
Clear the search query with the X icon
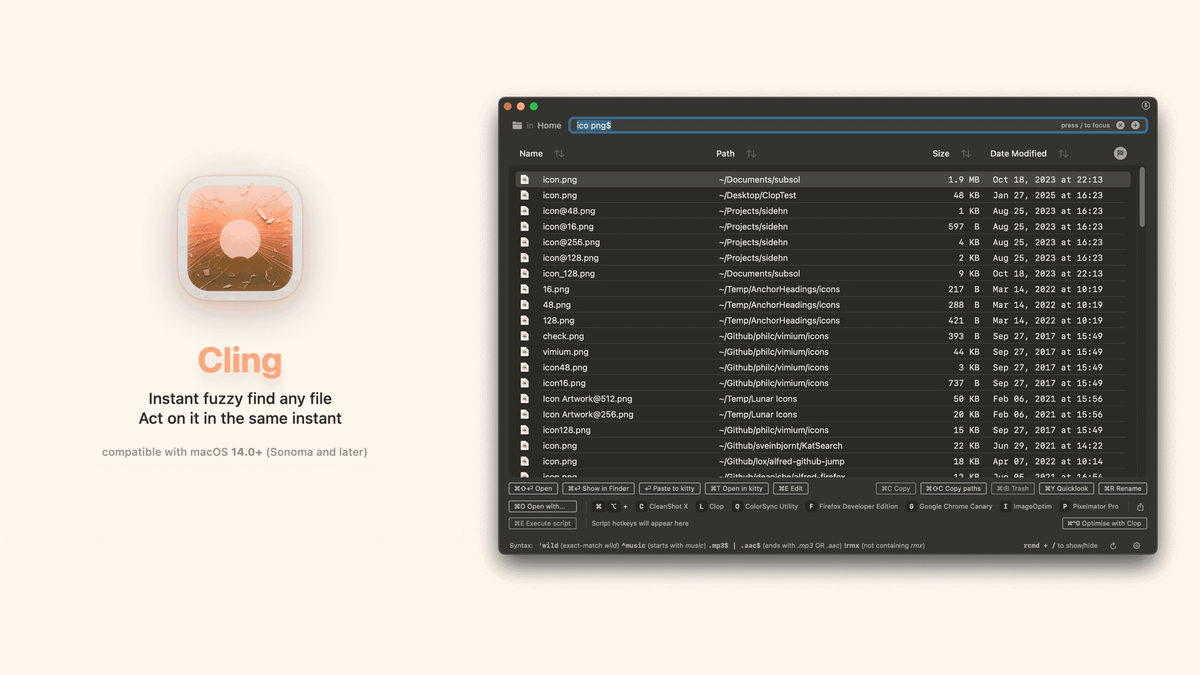point(1120,125)
